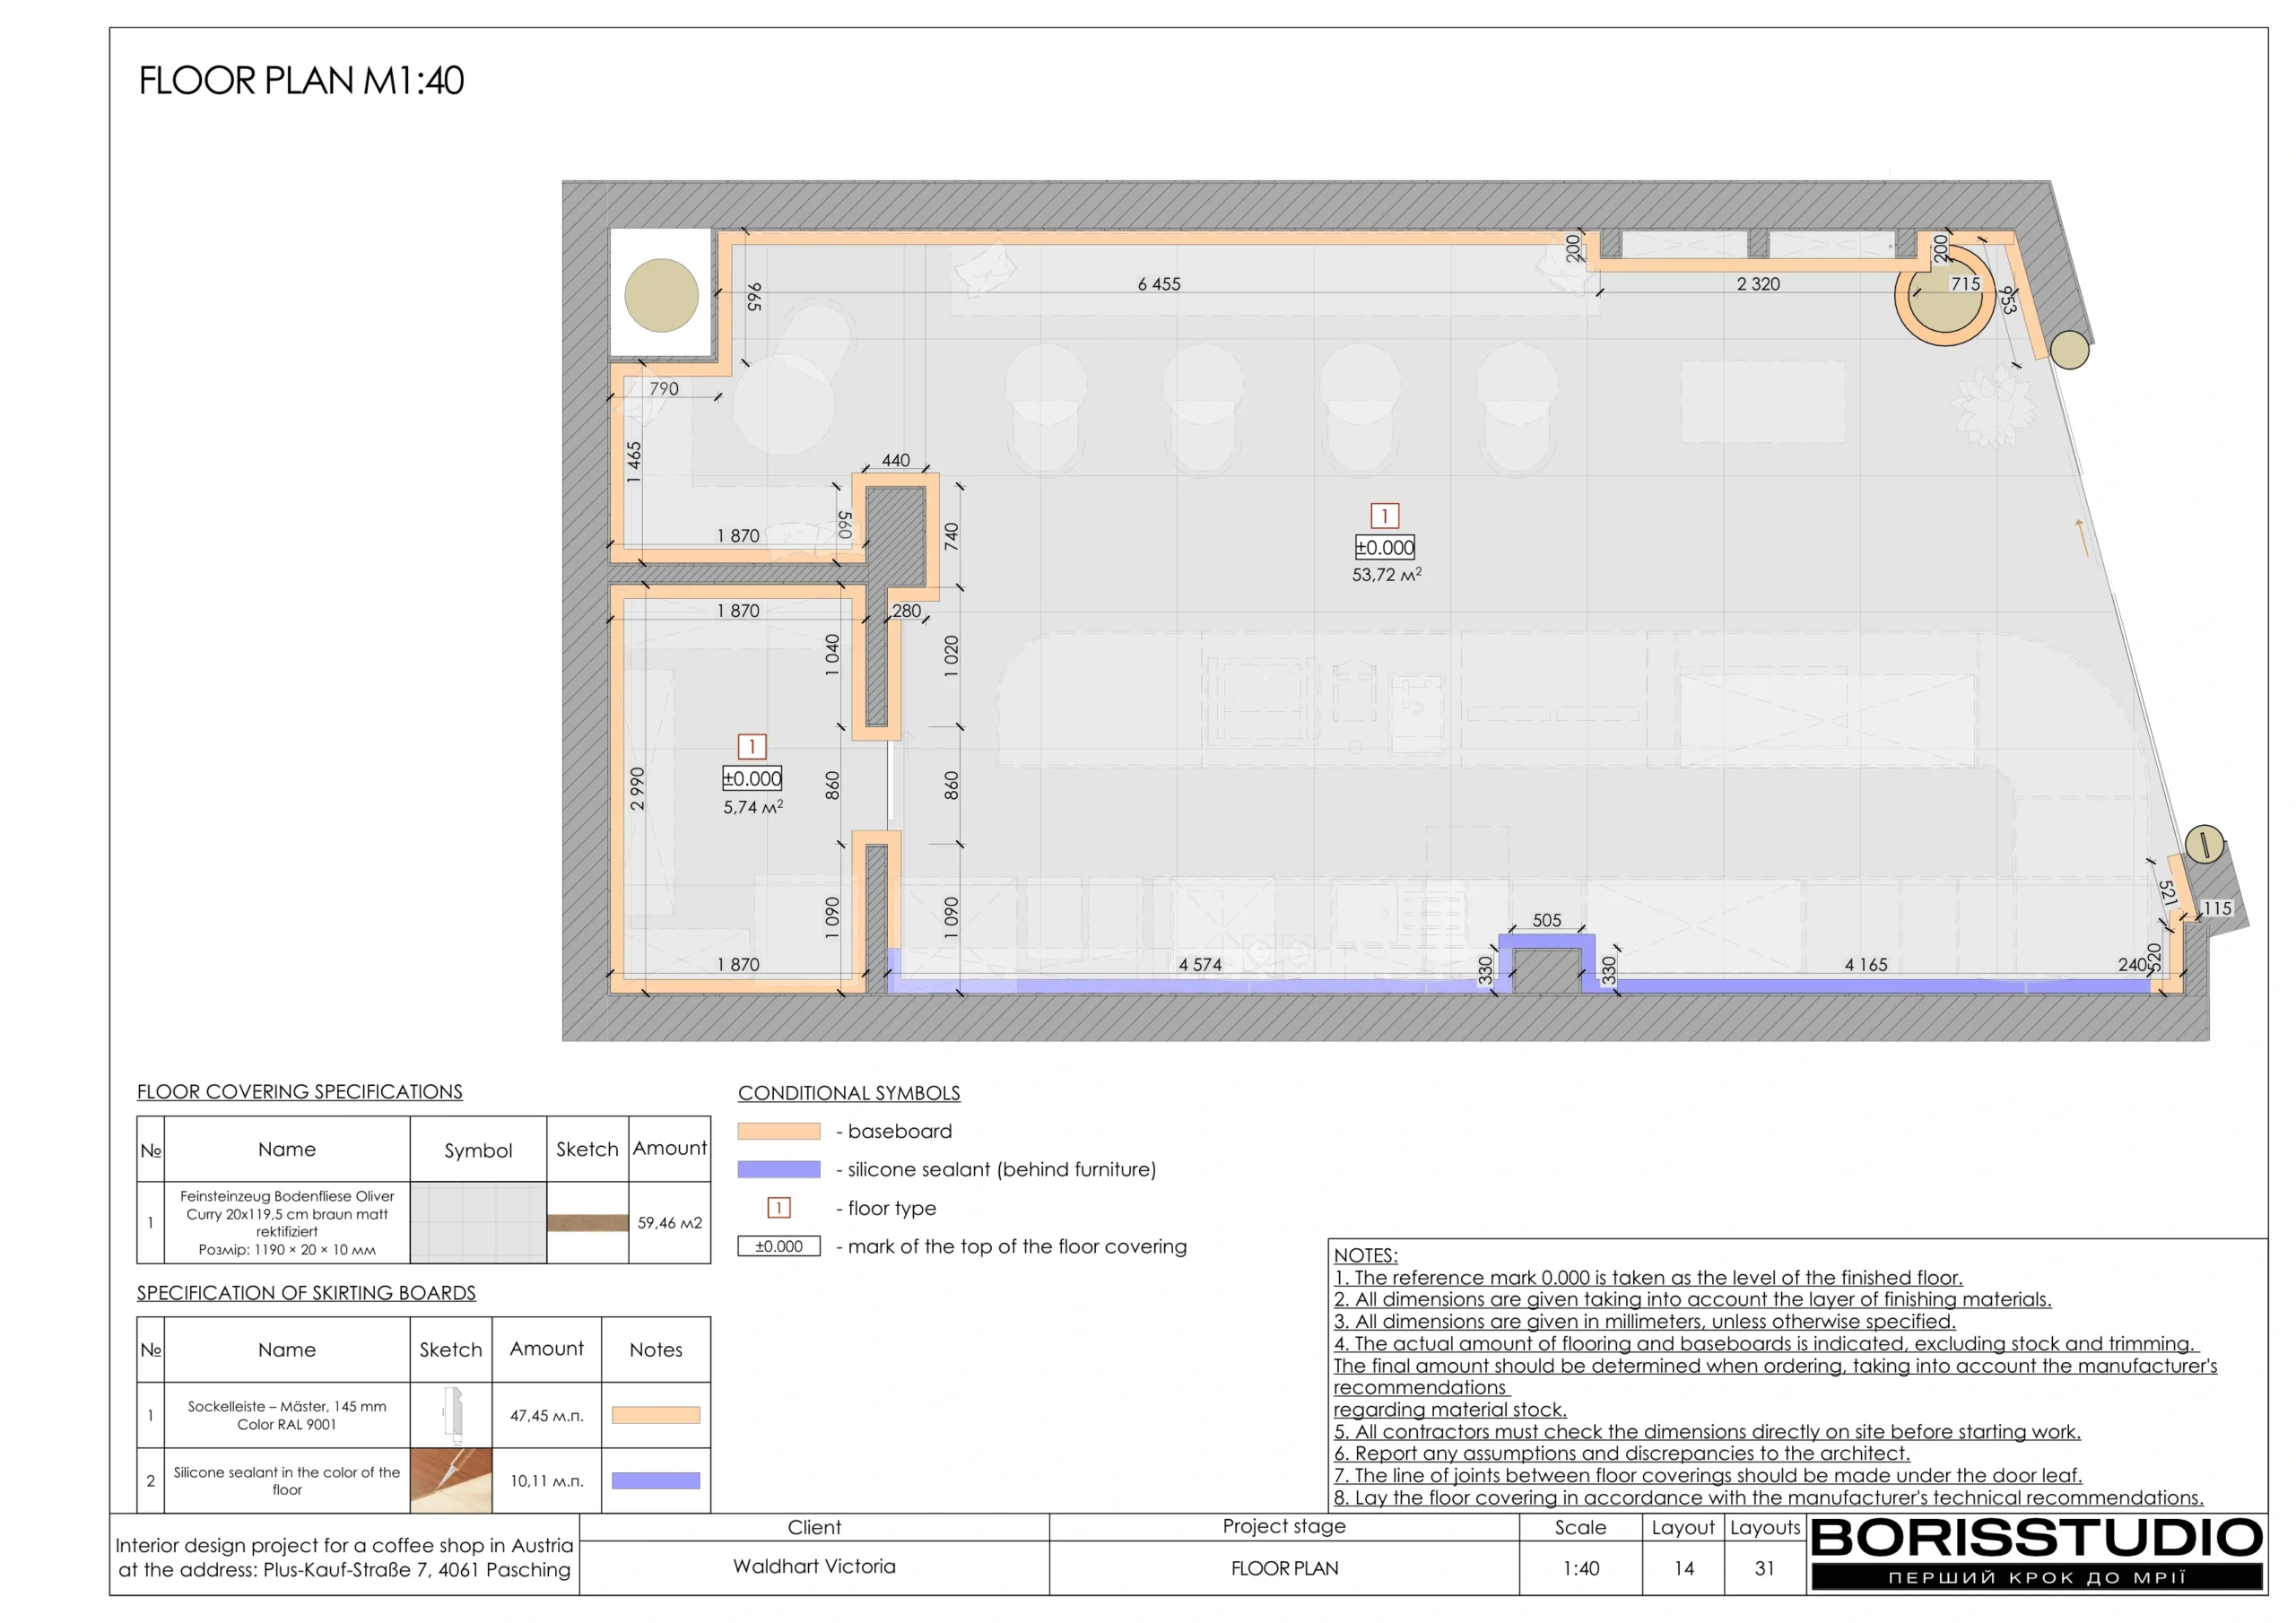Click the orange ring column near 715 dimension

click(x=1944, y=297)
